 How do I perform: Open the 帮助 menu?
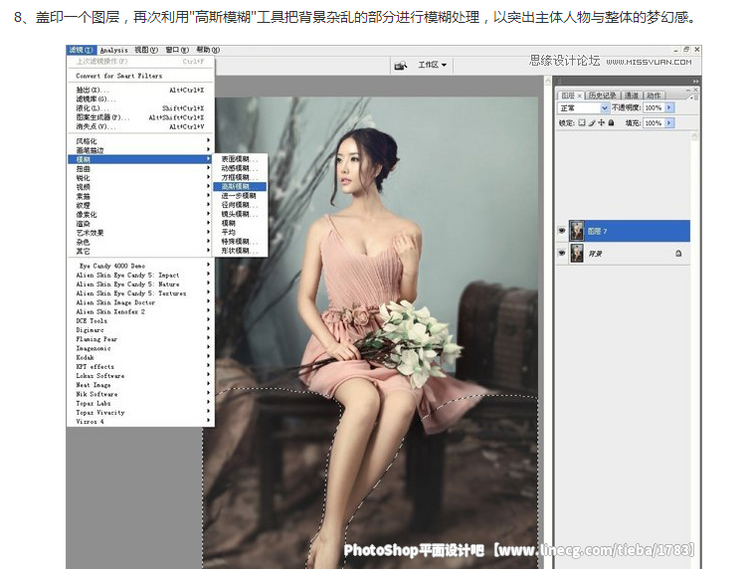[208, 50]
